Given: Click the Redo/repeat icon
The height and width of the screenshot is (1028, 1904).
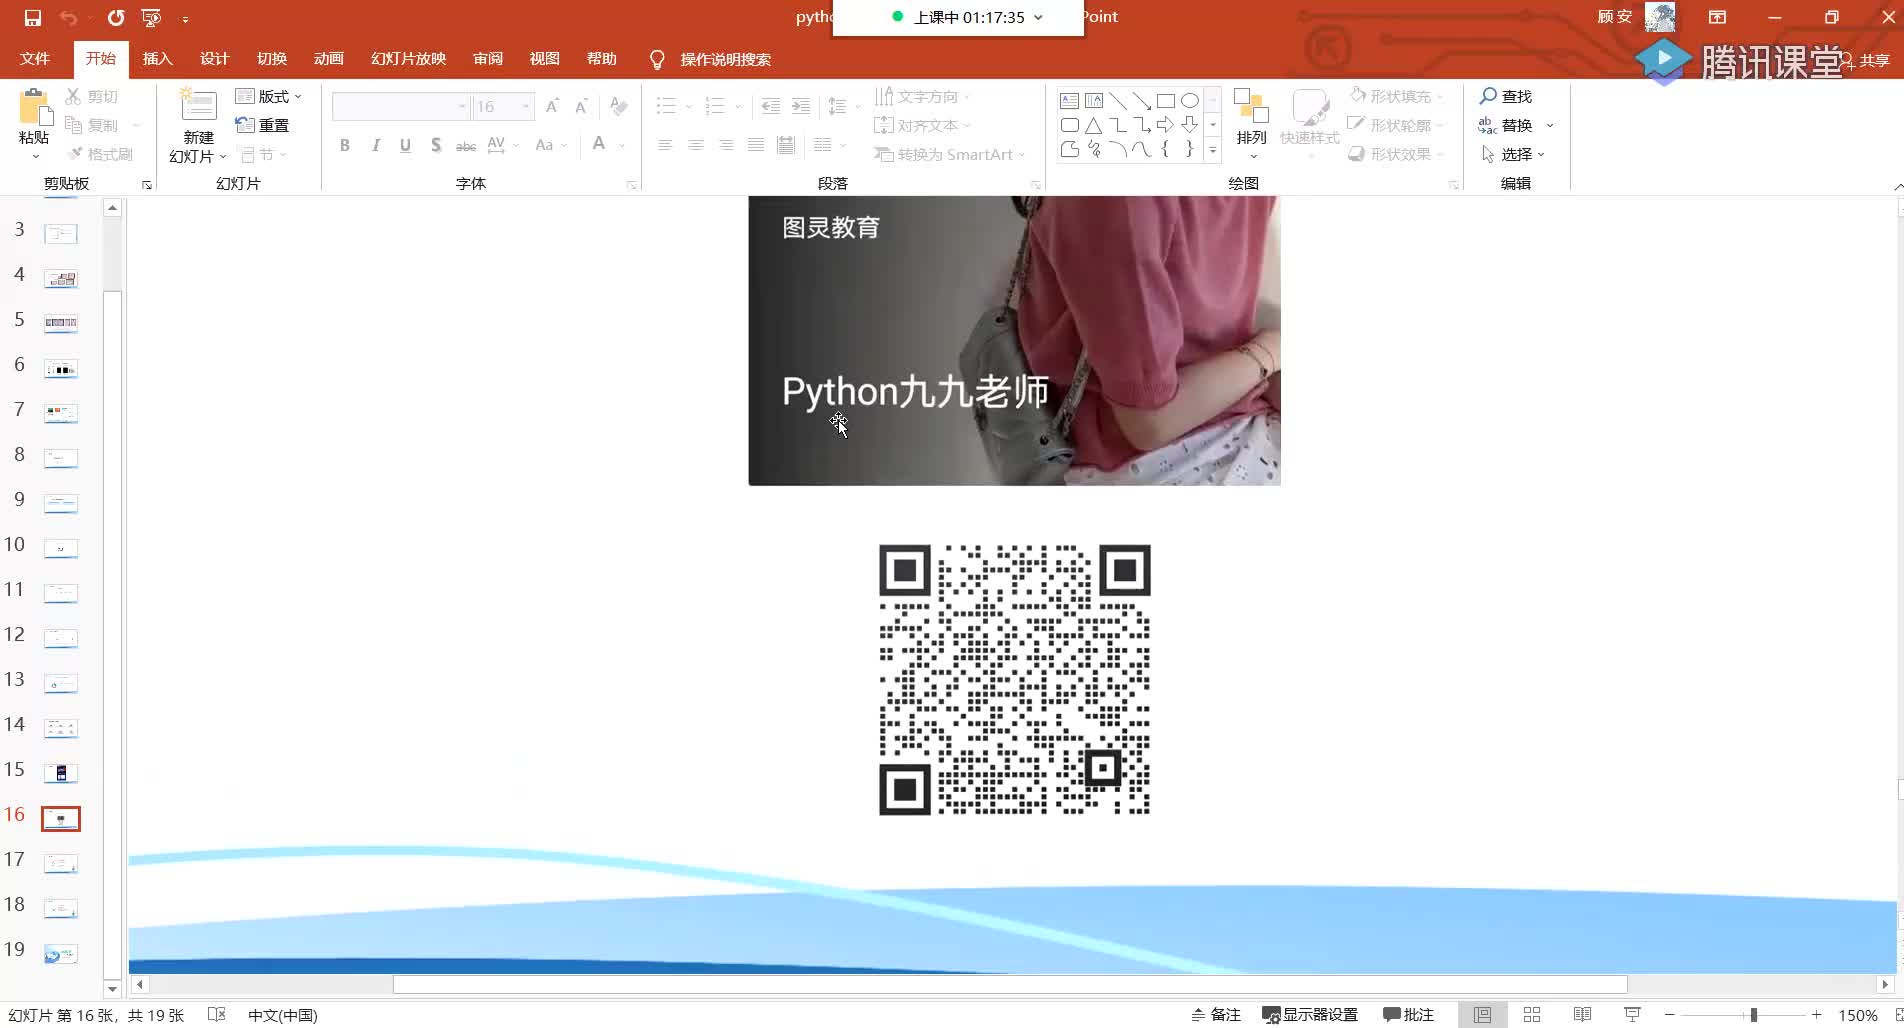Looking at the screenshot, I should (x=116, y=18).
